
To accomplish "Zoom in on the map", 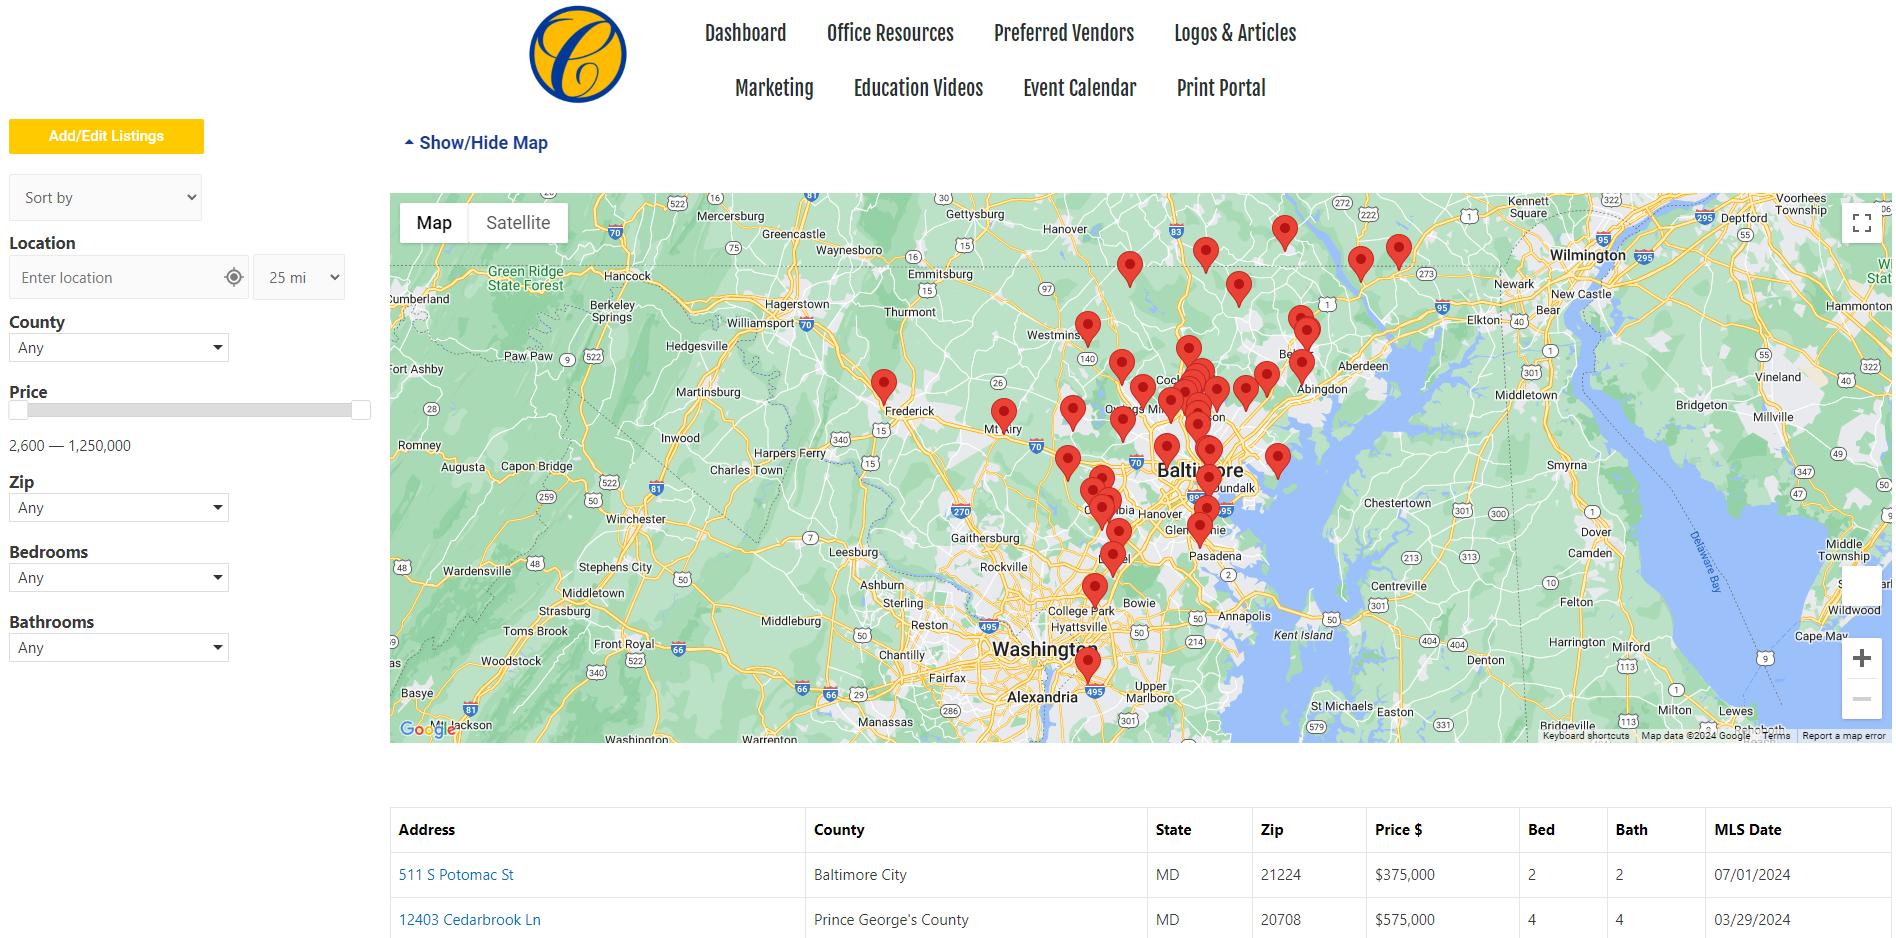I will coord(1862,658).
